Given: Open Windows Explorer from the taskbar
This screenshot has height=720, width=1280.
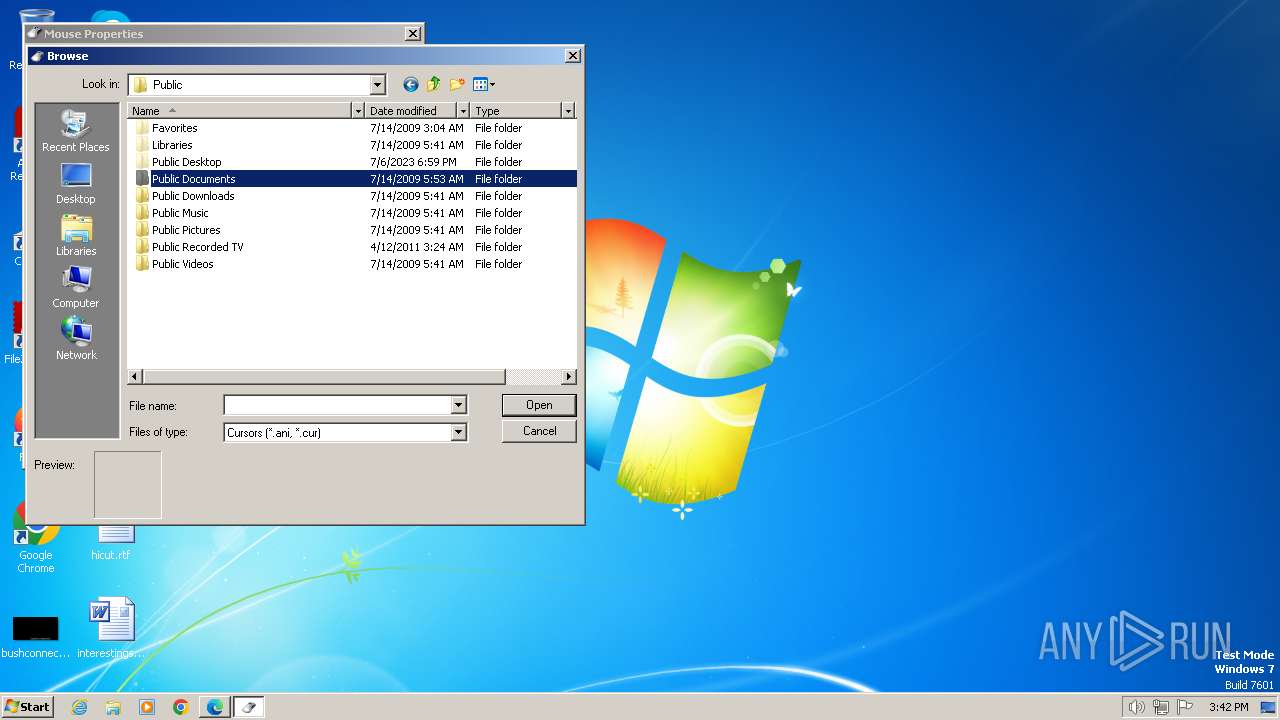Looking at the screenshot, I should [x=113, y=707].
